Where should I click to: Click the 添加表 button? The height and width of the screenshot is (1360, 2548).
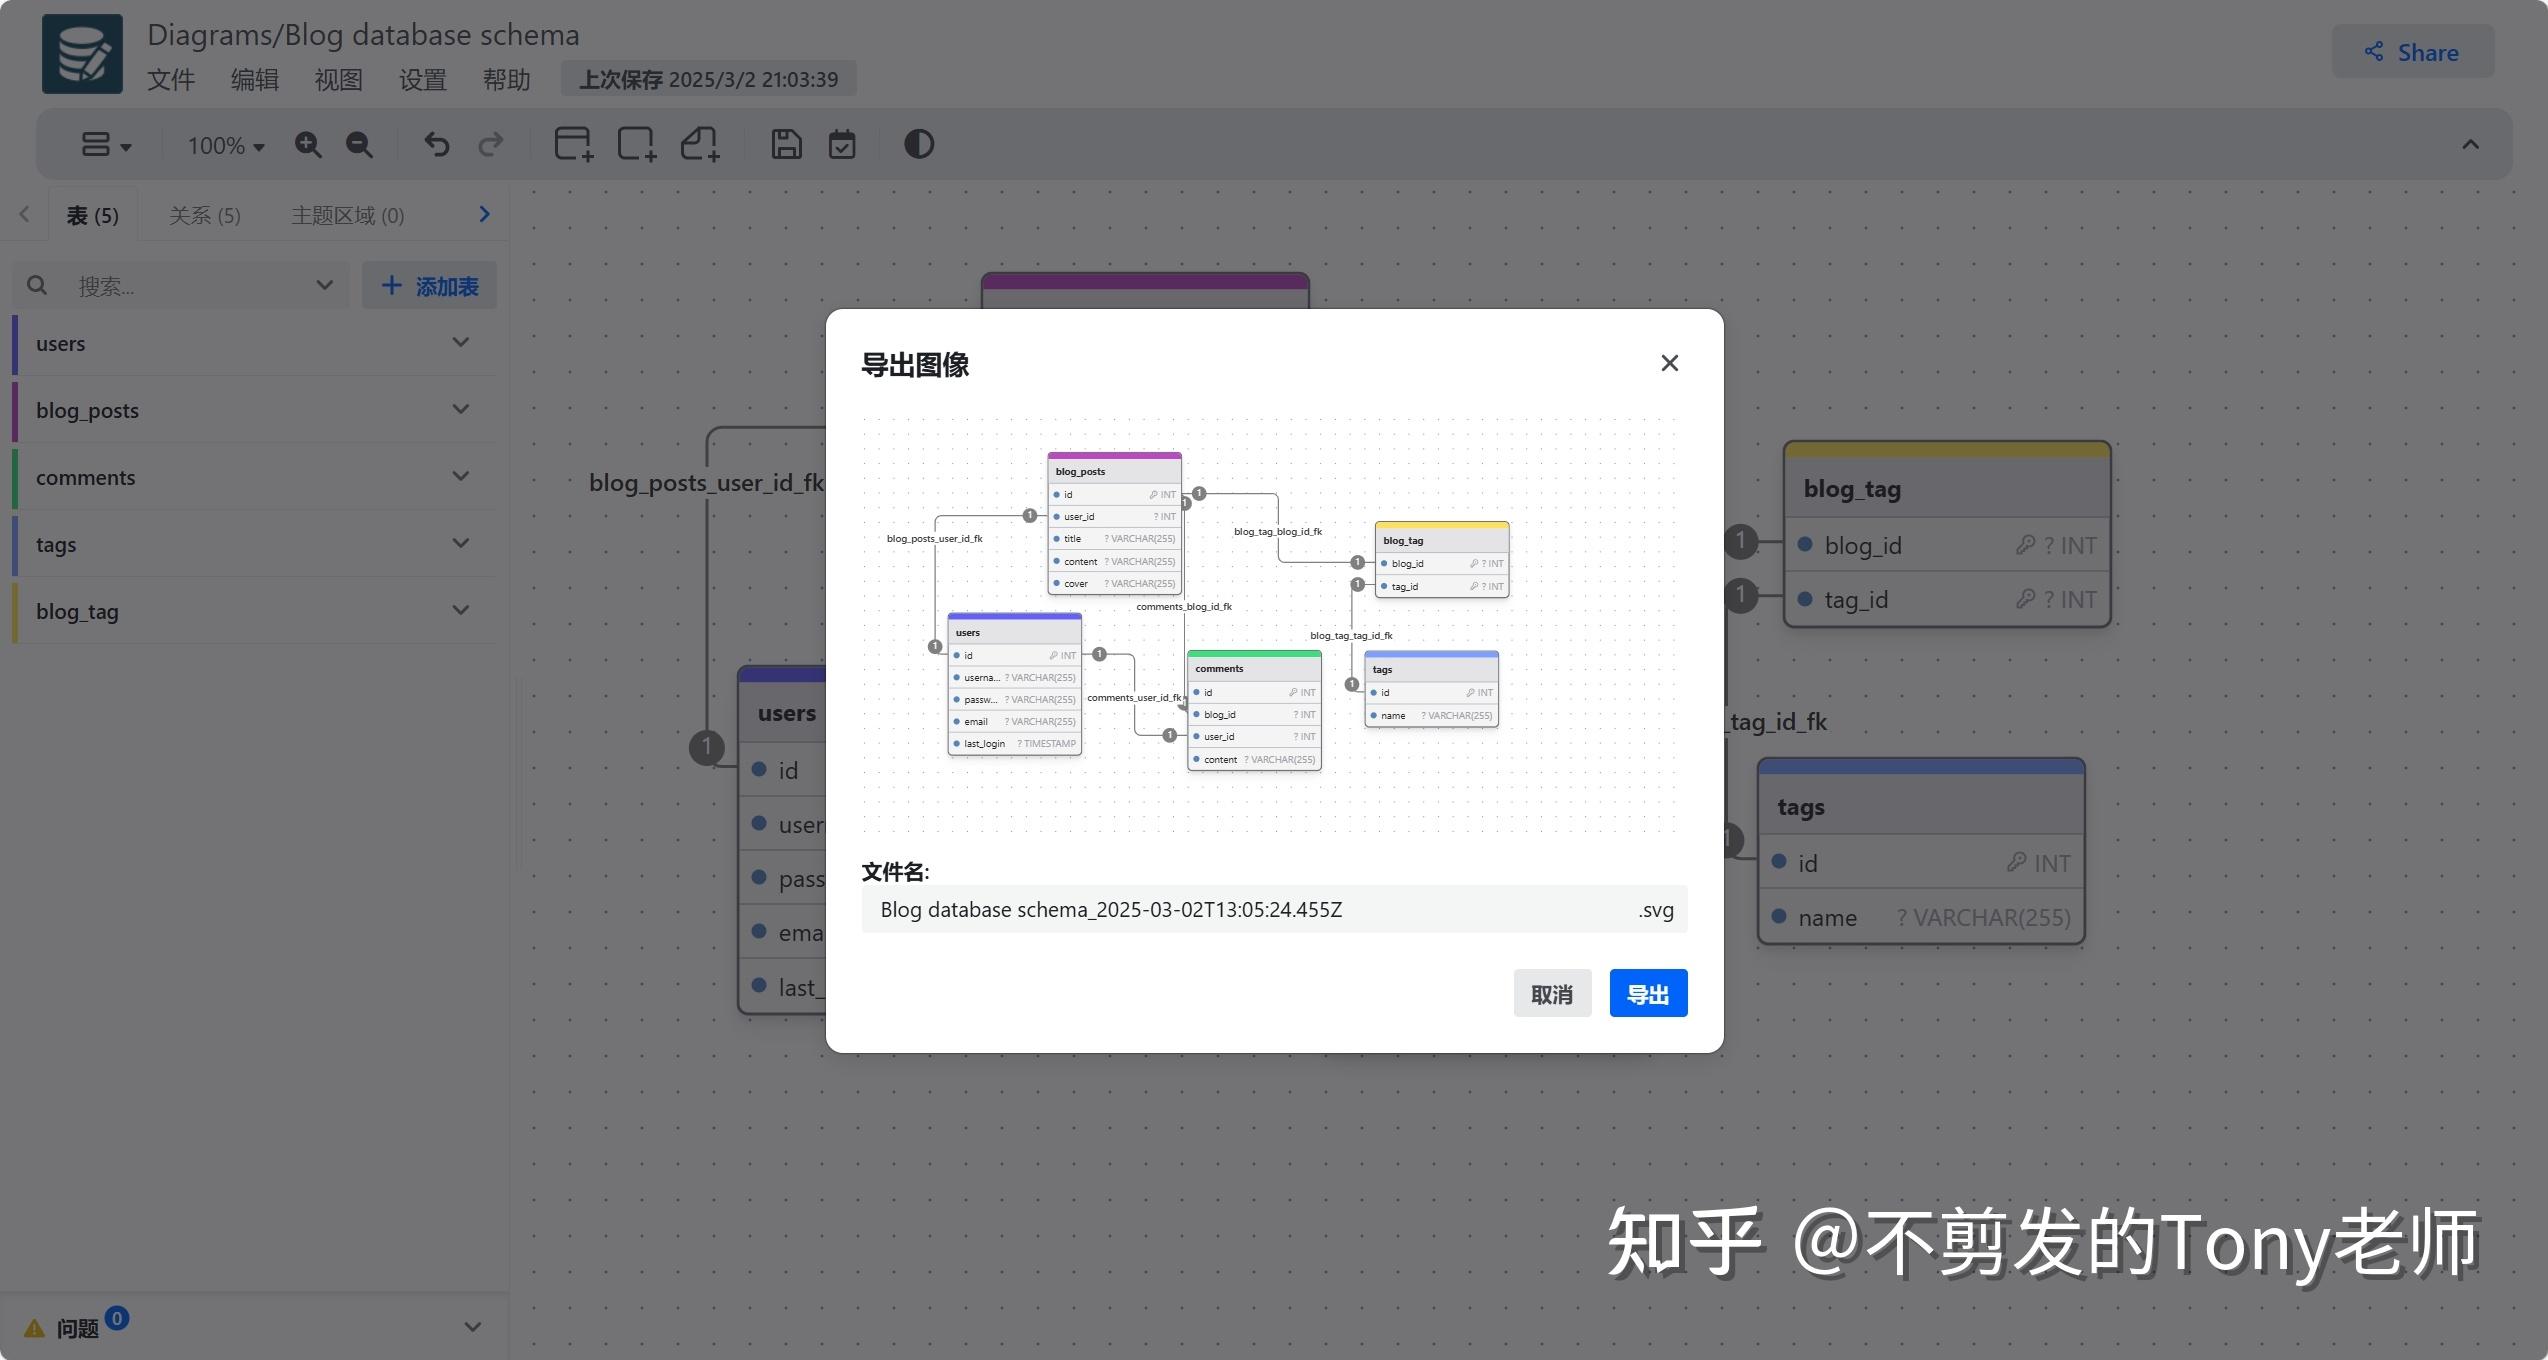429,285
